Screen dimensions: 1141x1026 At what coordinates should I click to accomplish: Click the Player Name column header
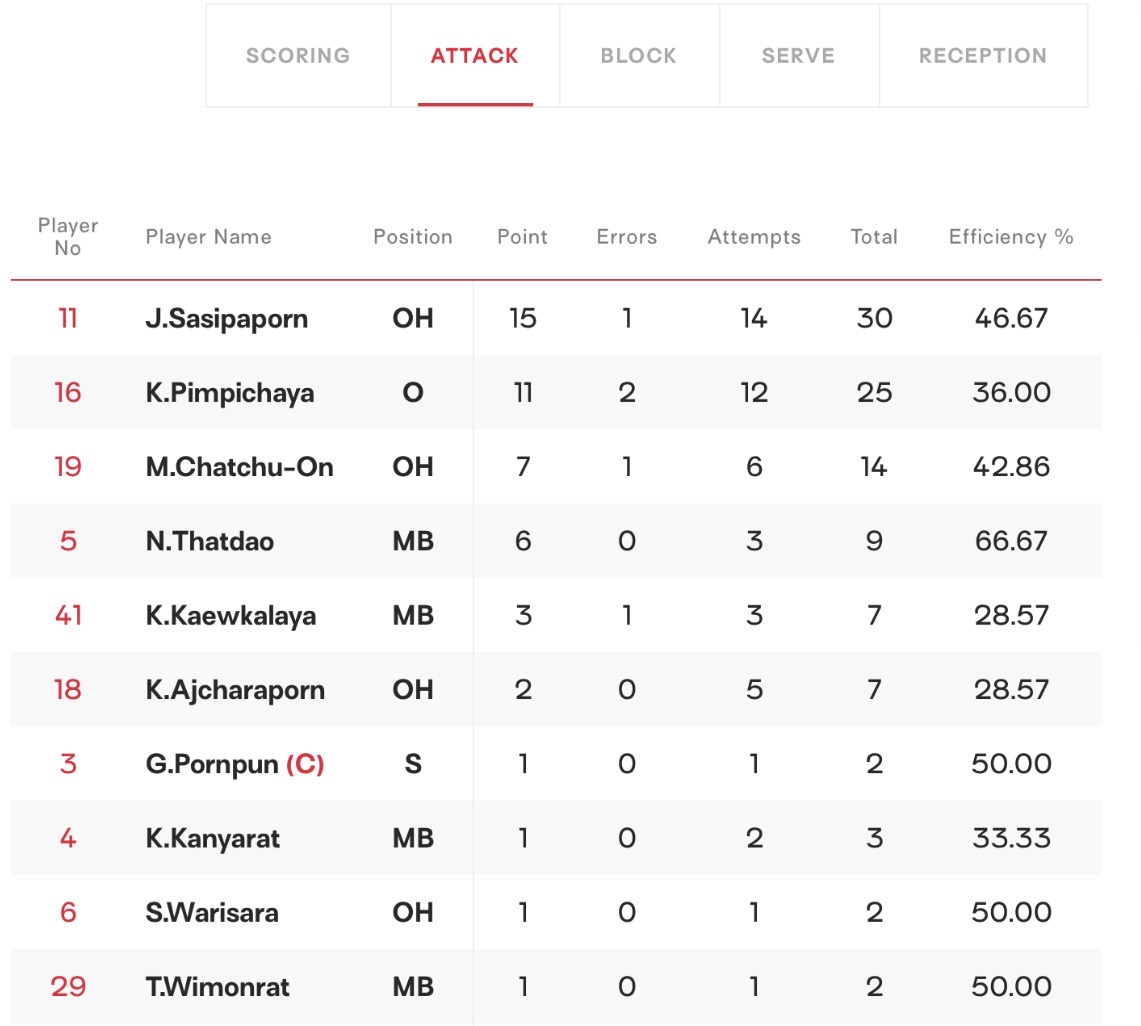(208, 236)
